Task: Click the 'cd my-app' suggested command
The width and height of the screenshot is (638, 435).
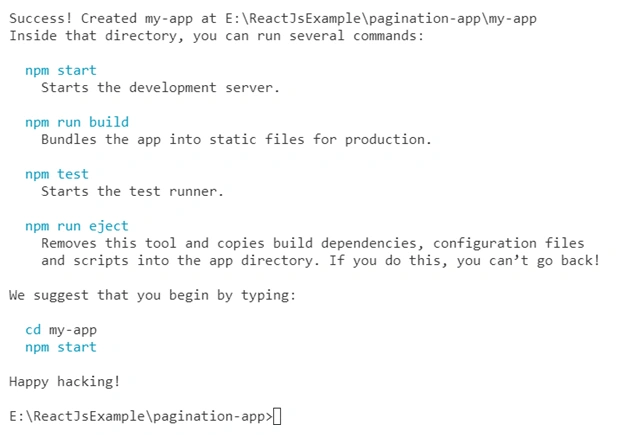Action: (x=61, y=330)
